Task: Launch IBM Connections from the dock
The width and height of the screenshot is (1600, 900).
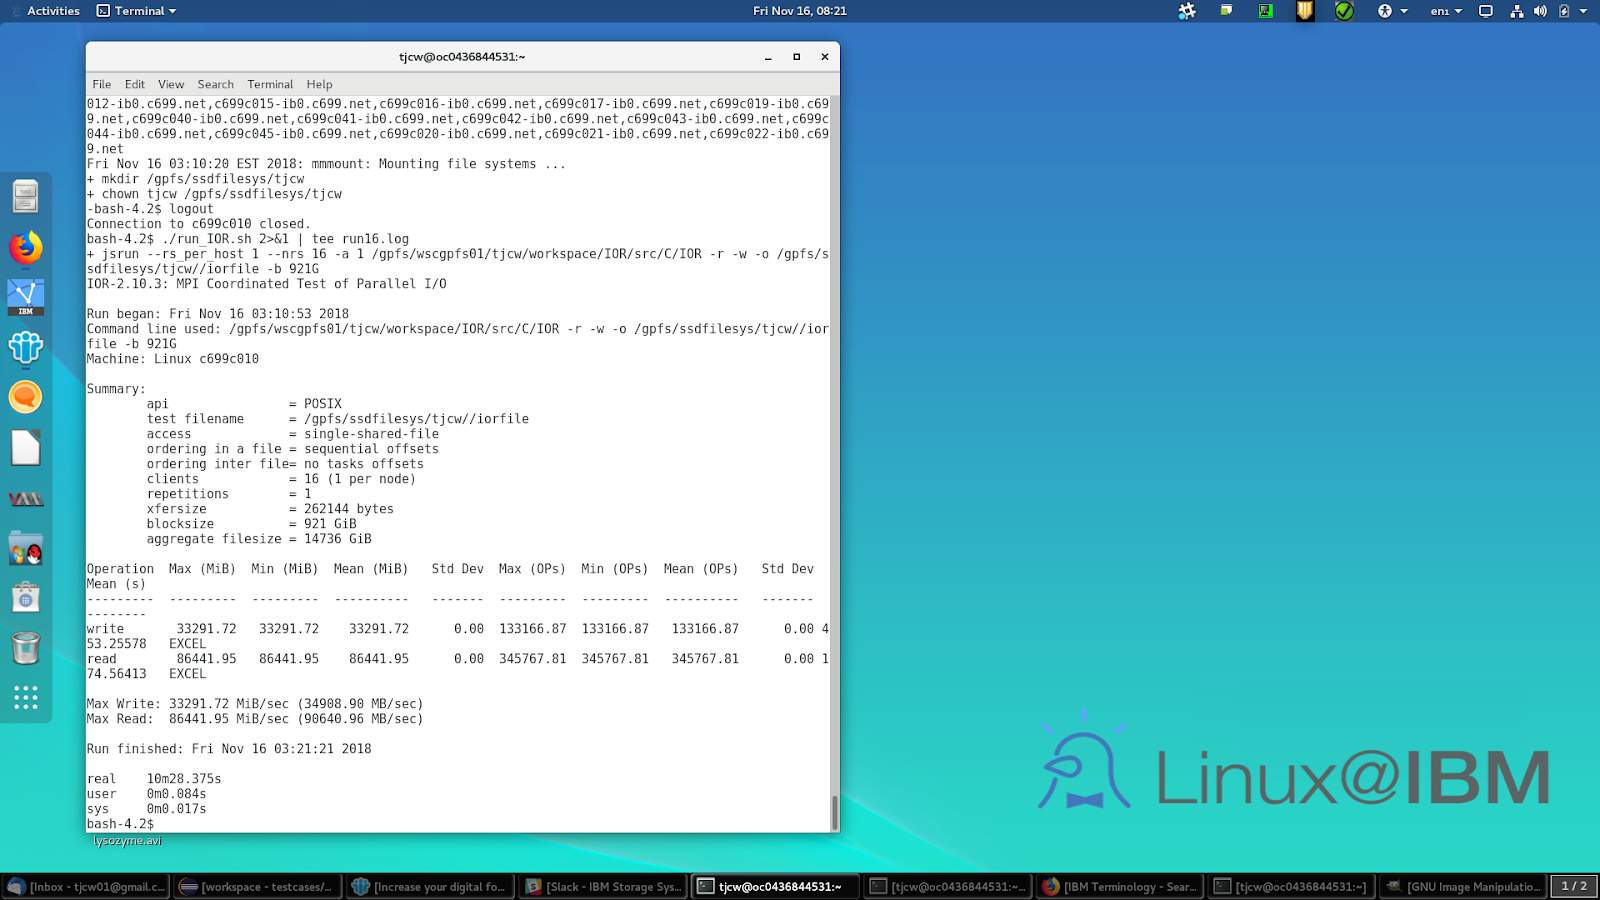Action: point(25,348)
